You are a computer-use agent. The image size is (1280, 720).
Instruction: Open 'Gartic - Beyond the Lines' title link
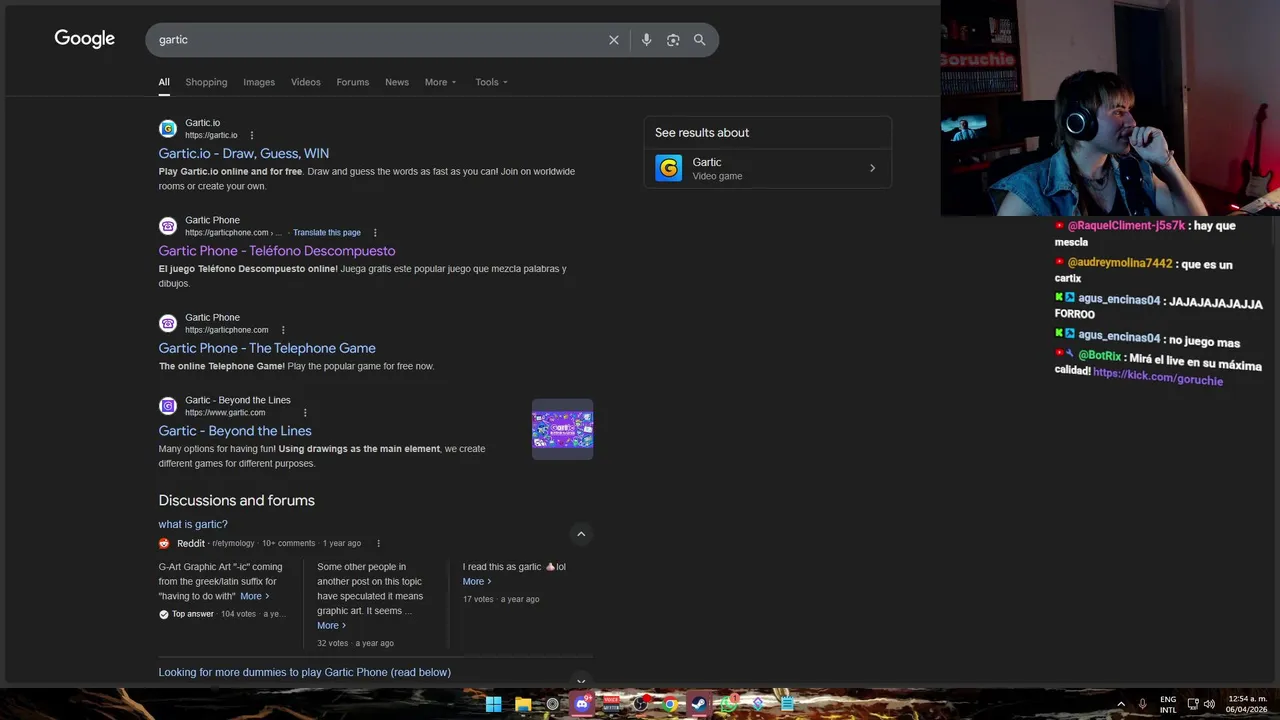(x=235, y=430)
